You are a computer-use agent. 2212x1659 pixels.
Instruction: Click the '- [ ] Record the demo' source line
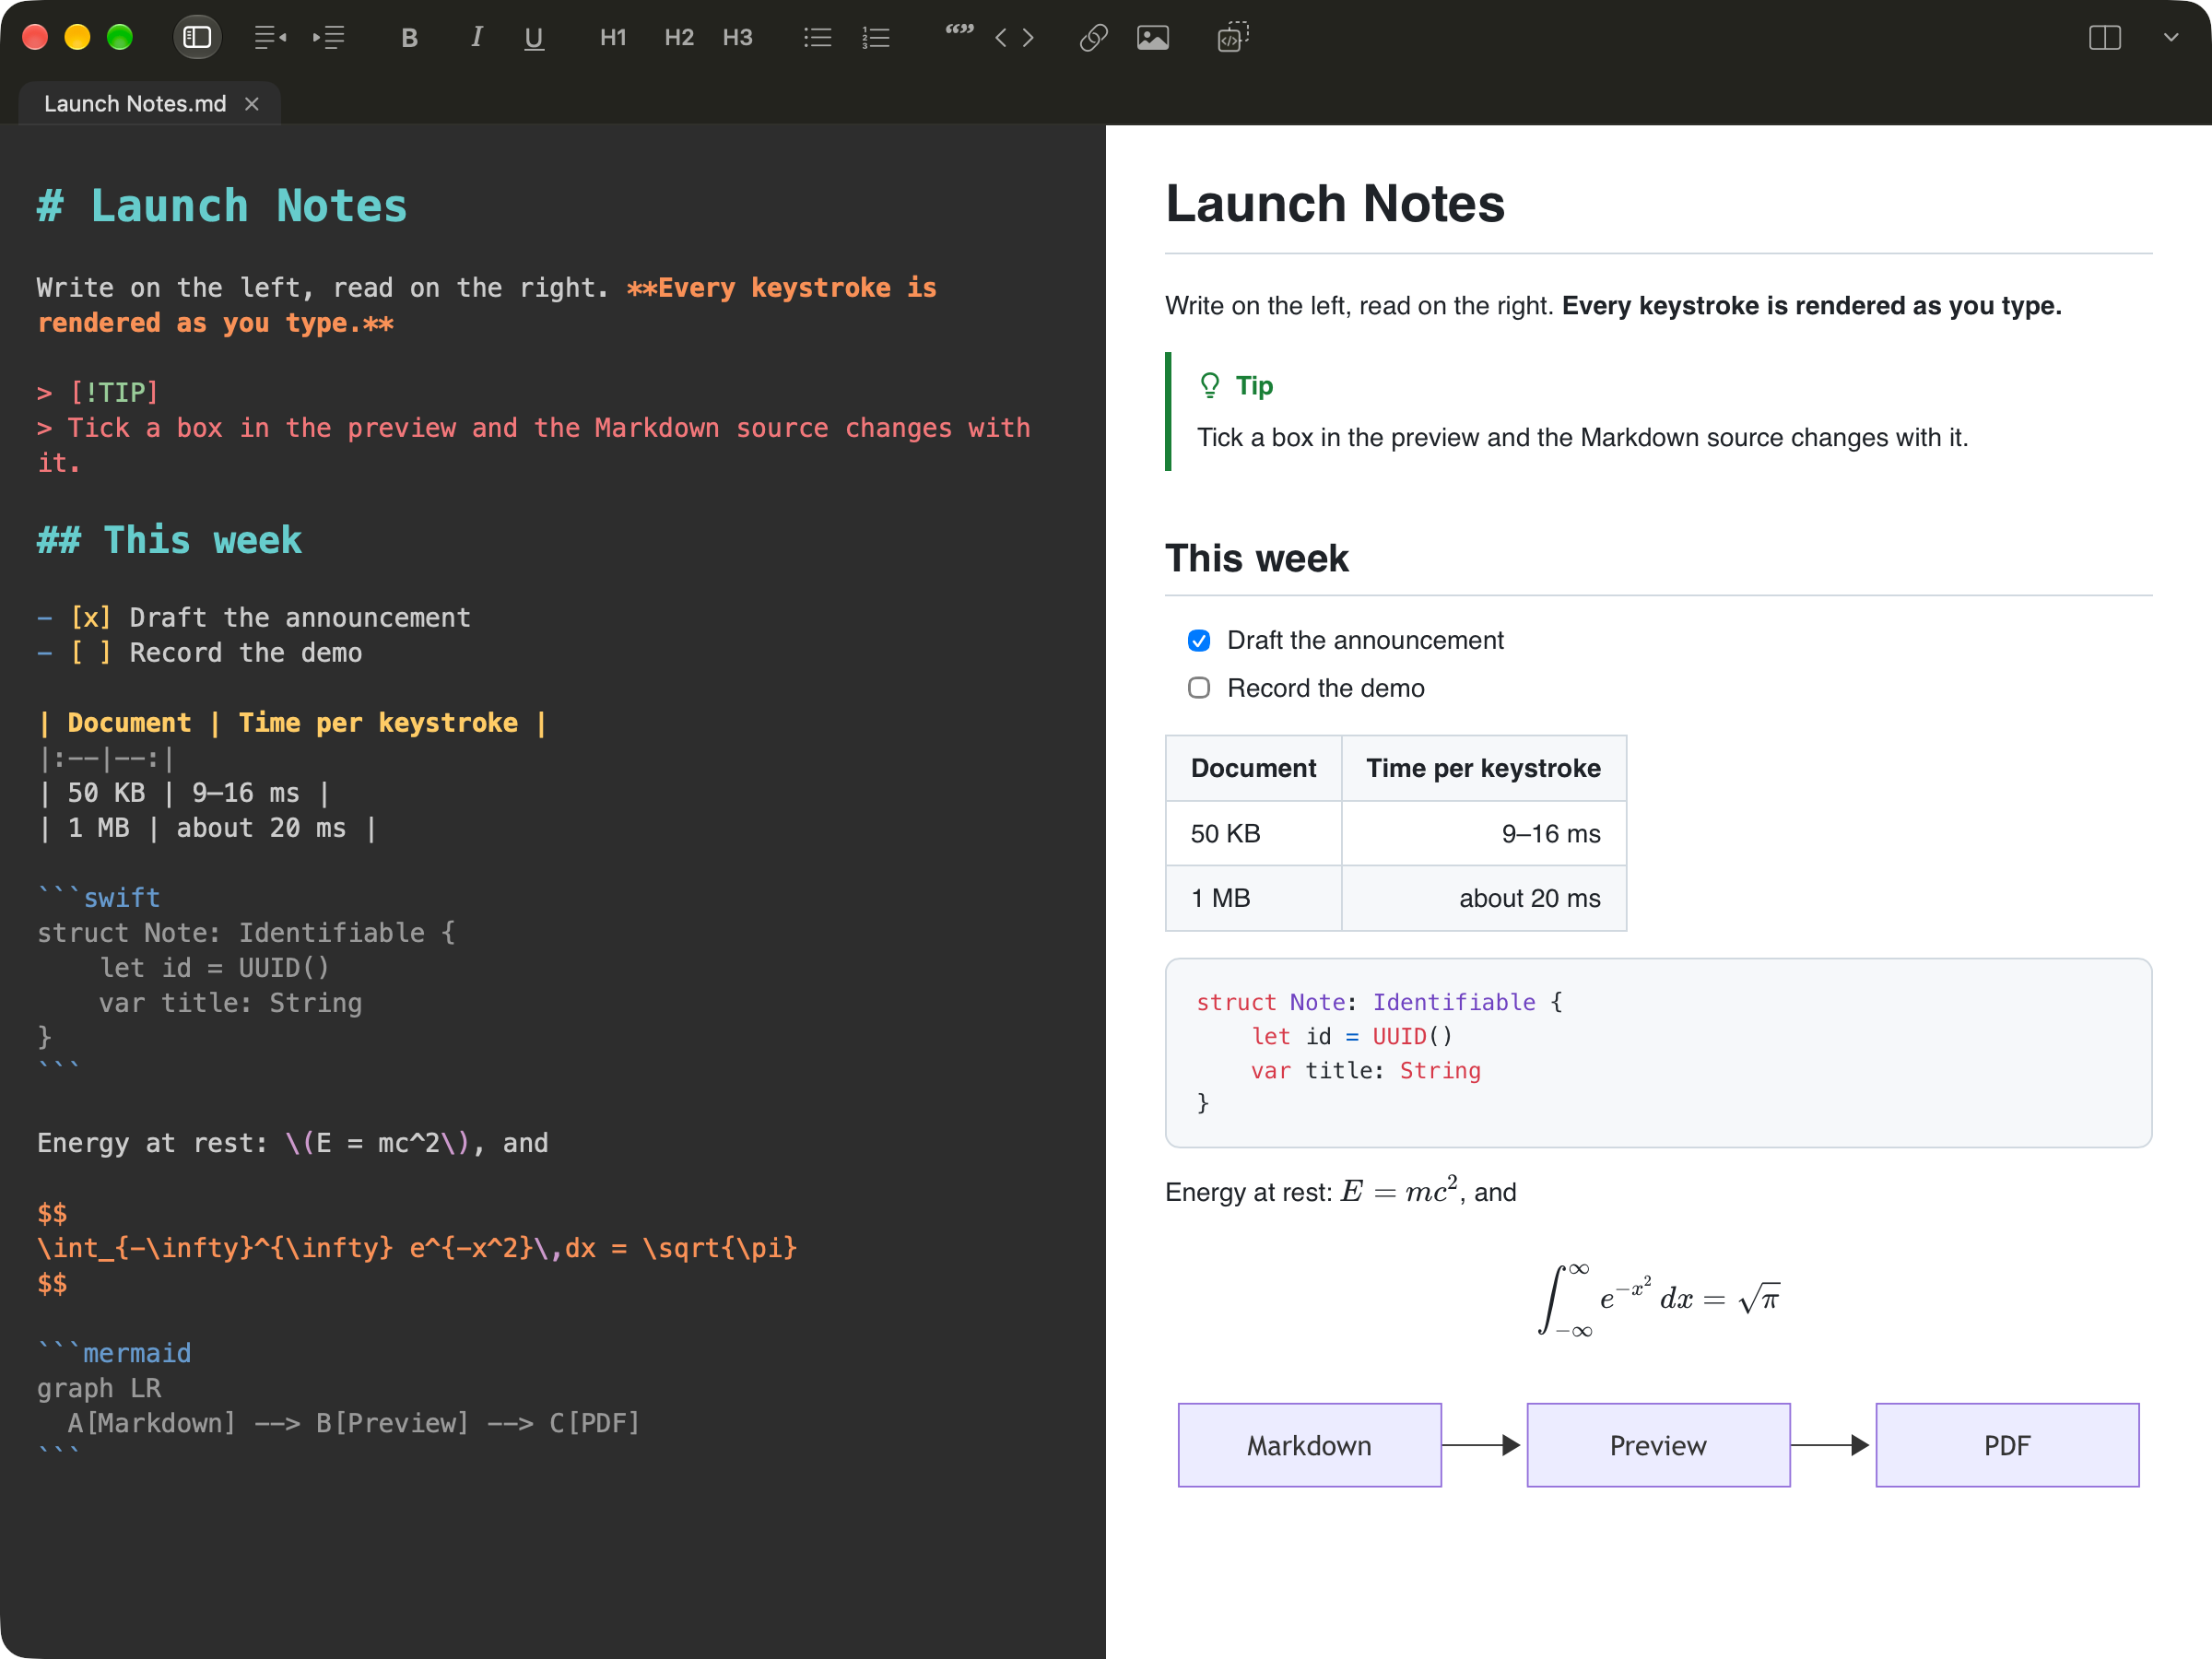(200, 653)
